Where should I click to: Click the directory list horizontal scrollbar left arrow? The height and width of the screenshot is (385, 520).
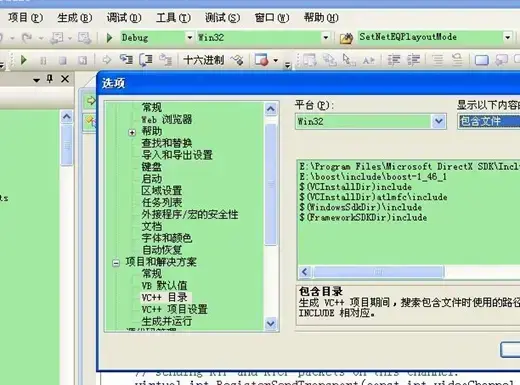305,272
